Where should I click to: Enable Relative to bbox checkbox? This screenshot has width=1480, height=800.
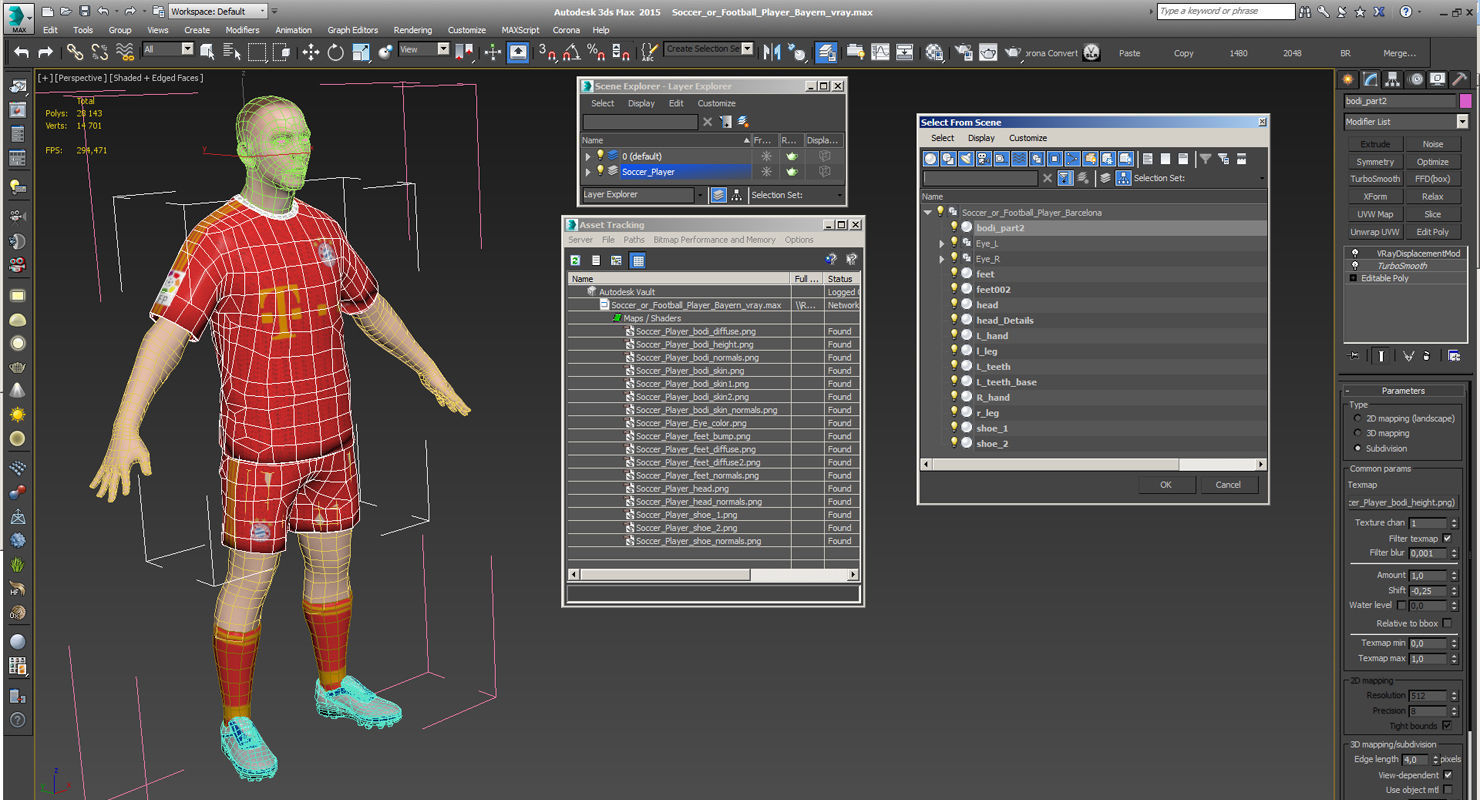(x=1447, y=623)
